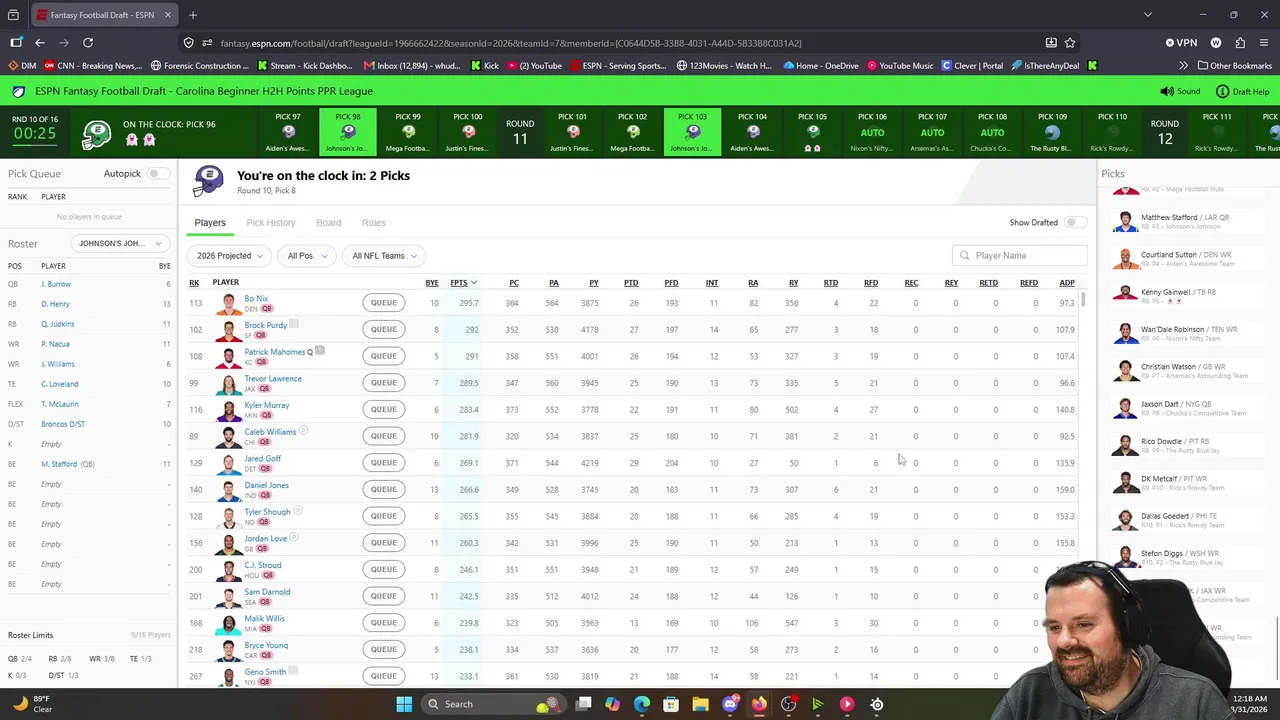Image resolution: width=1280 pixels, height=720 pixels.
Task: Launch Microsoft Edge from the taskbar
Action: tap(642, 704)
